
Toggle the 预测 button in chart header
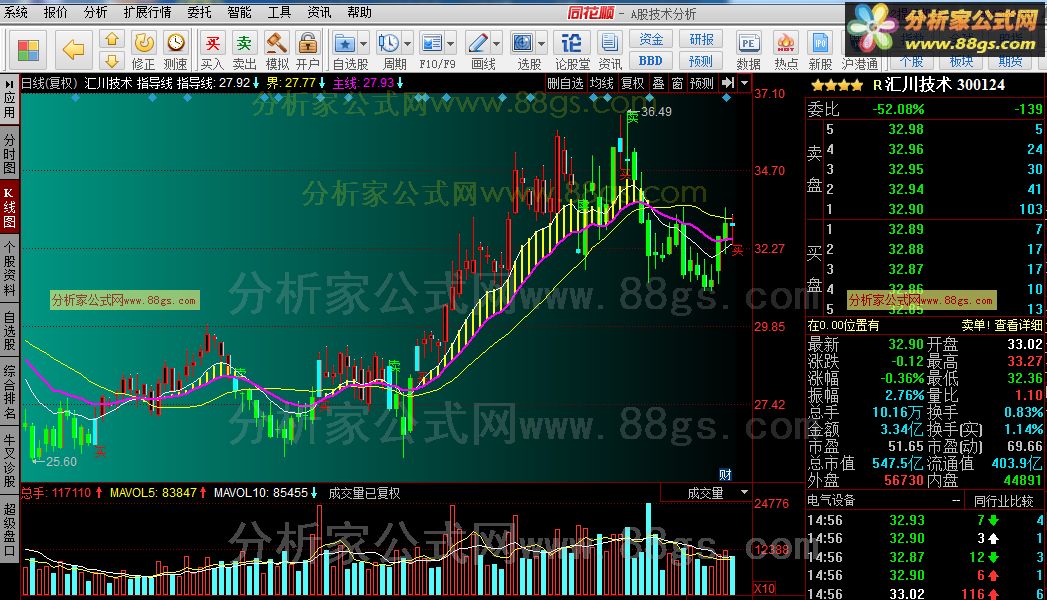point(702,83)
